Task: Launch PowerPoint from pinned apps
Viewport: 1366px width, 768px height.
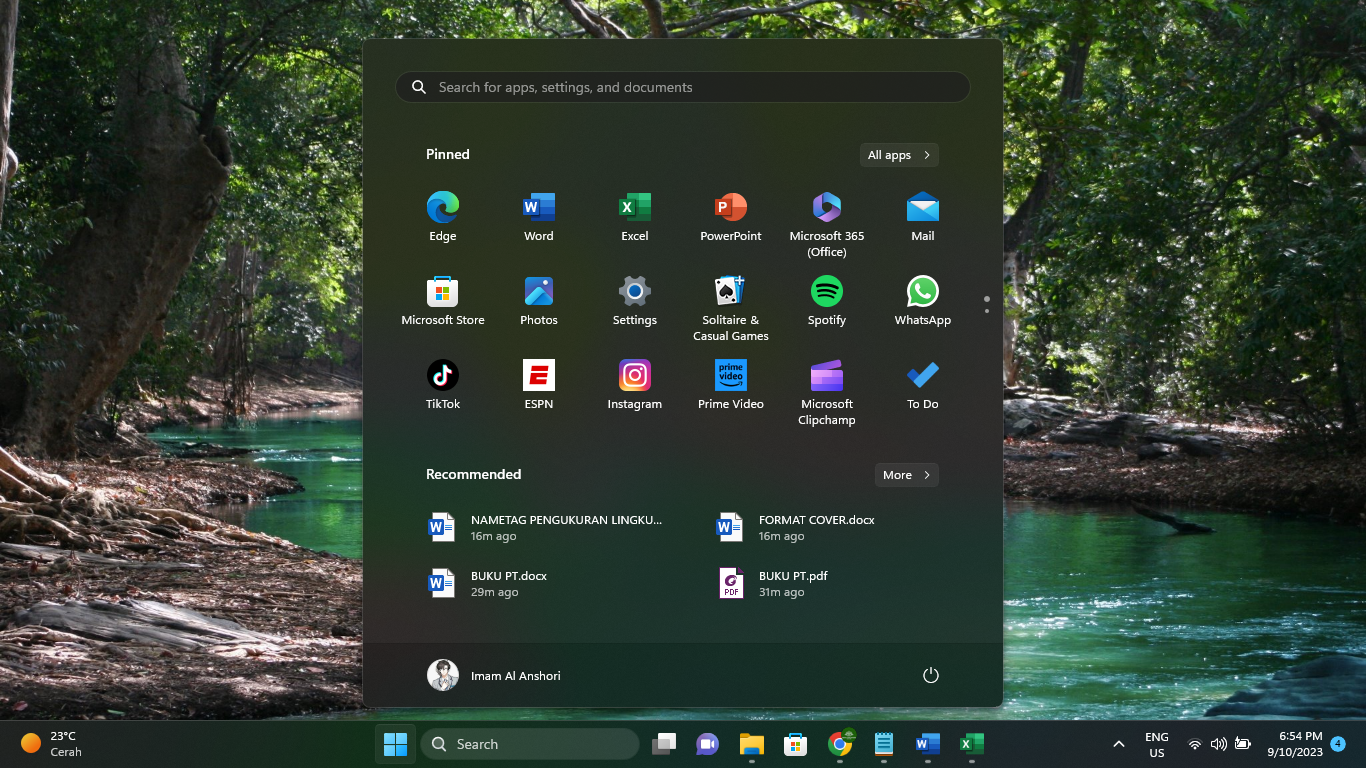Action: pyautogui.click(x=731, y=217)
